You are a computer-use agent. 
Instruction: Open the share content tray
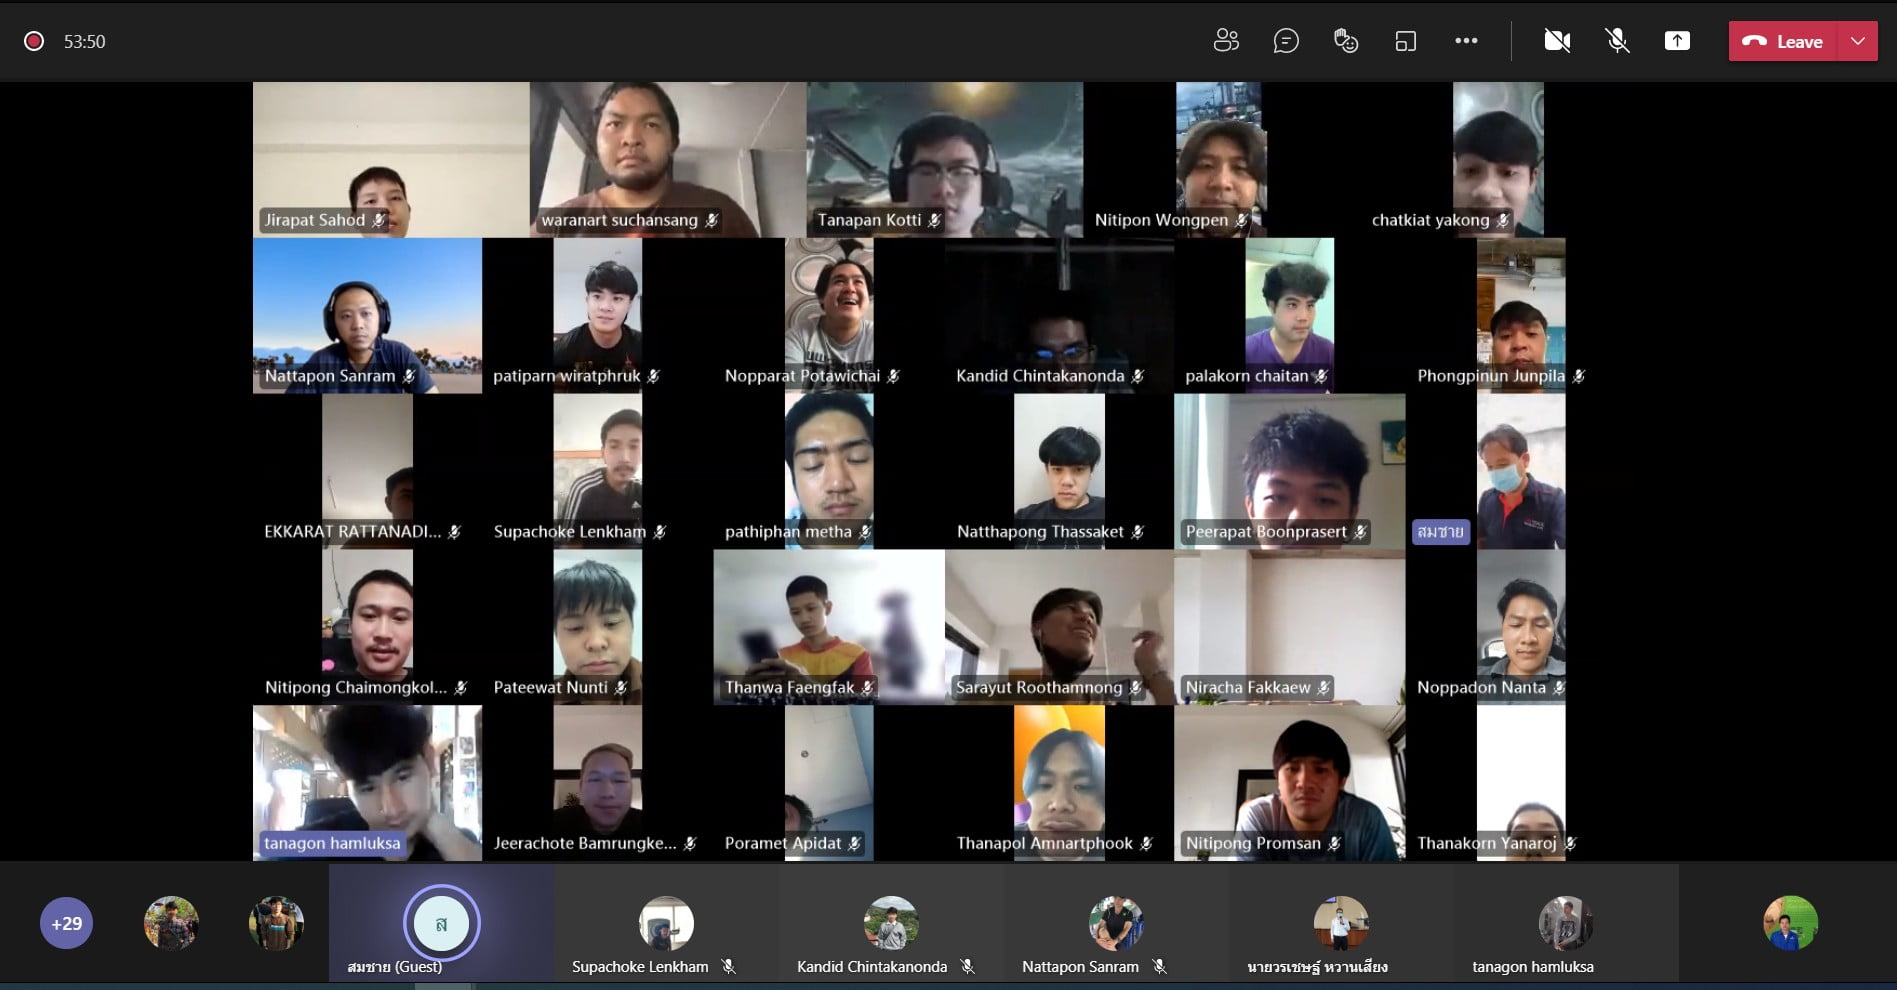click(1677, 41)
